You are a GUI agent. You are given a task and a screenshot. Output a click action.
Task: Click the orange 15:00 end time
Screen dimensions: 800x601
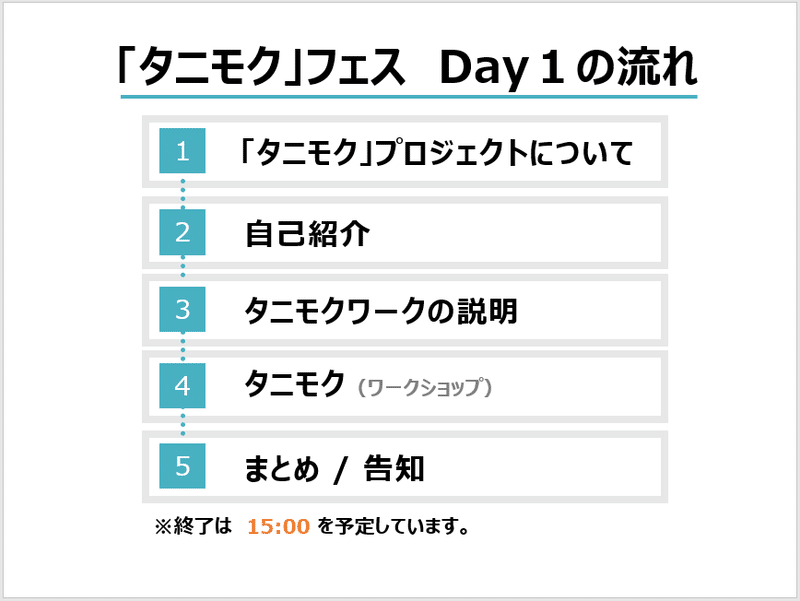coord(279,526)
